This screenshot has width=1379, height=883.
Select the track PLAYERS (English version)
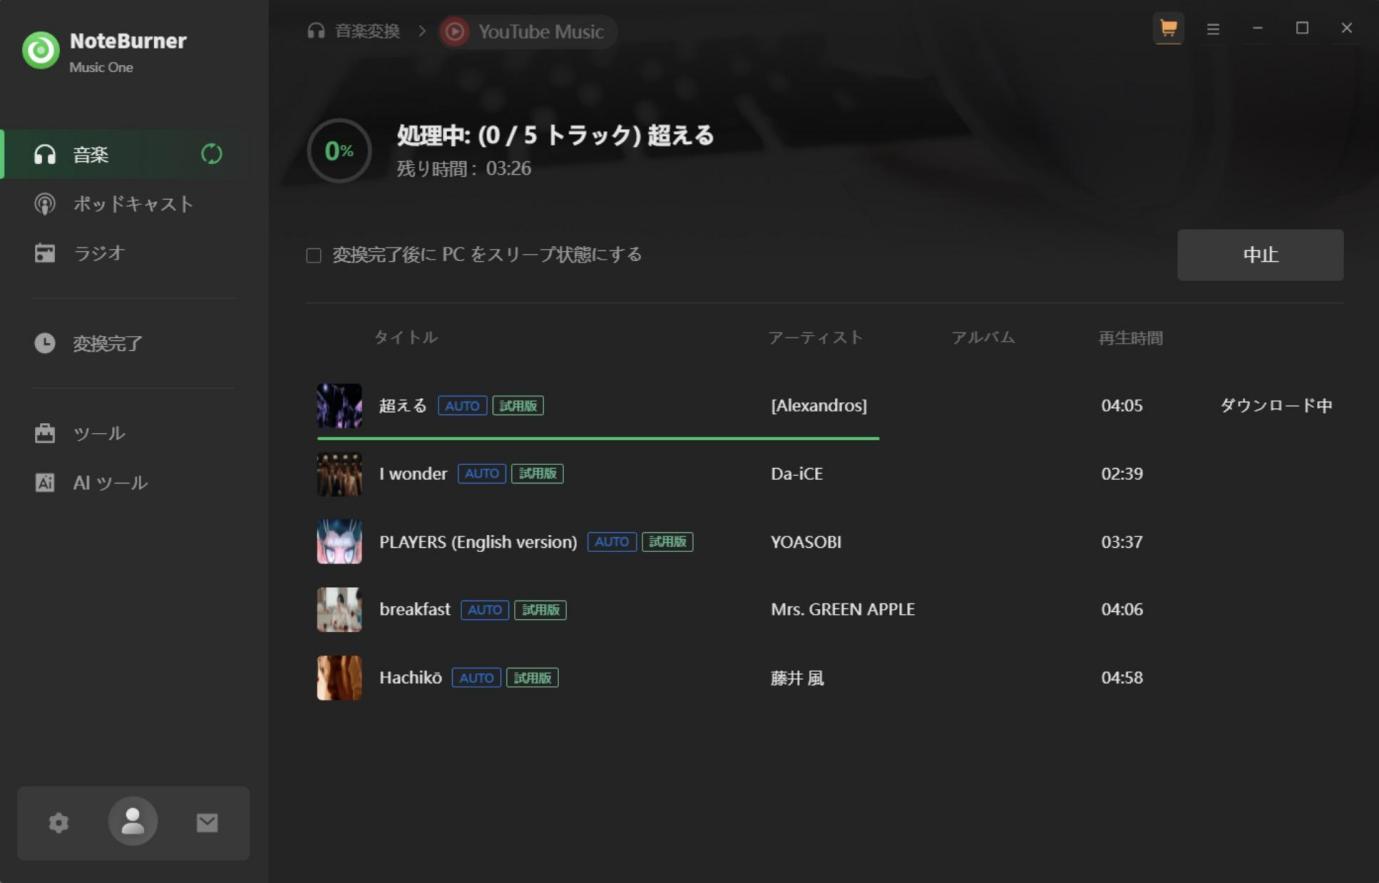click(x=478, y=541)
